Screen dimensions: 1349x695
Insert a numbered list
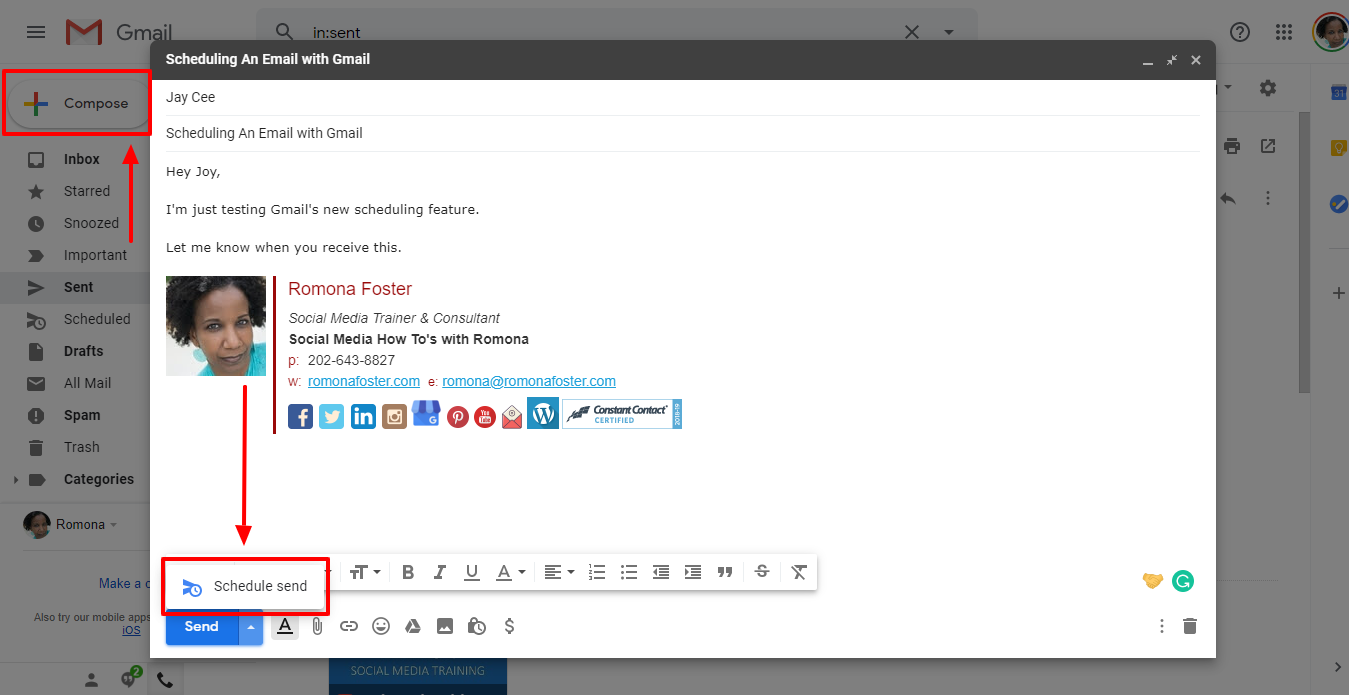tap(597, 572)
